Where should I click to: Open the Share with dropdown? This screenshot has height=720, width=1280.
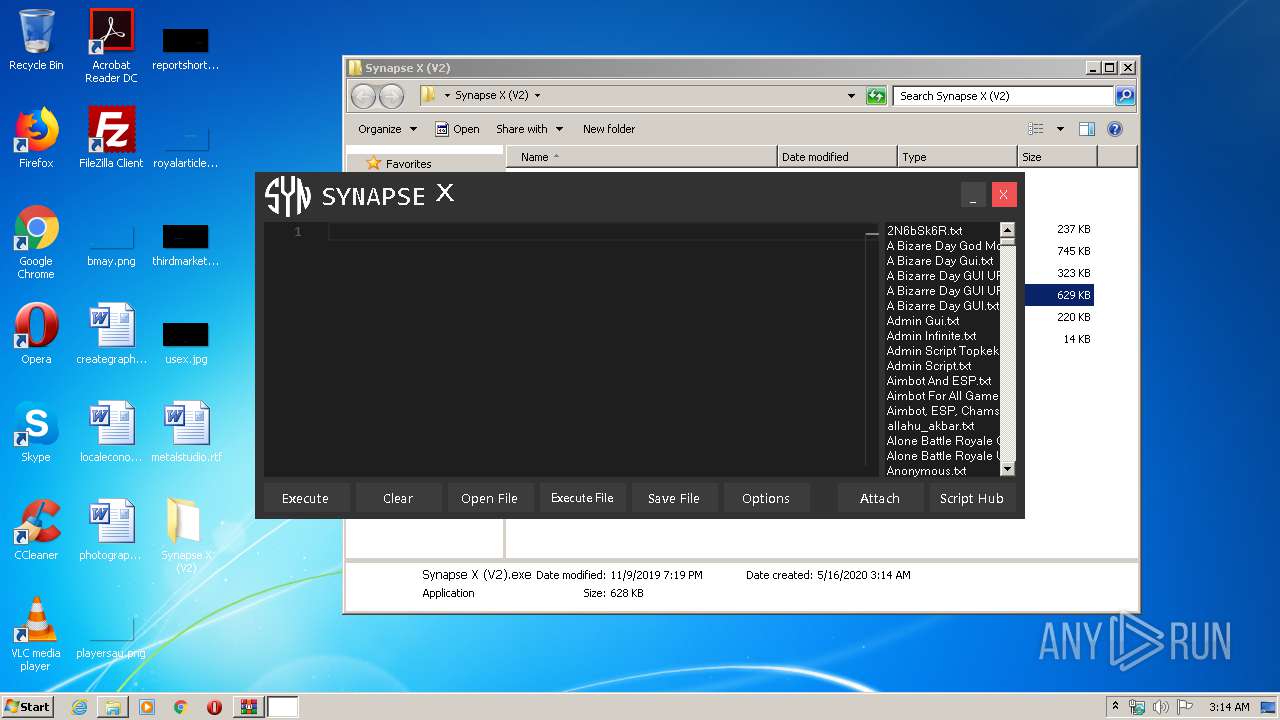(x=530, y=129)
